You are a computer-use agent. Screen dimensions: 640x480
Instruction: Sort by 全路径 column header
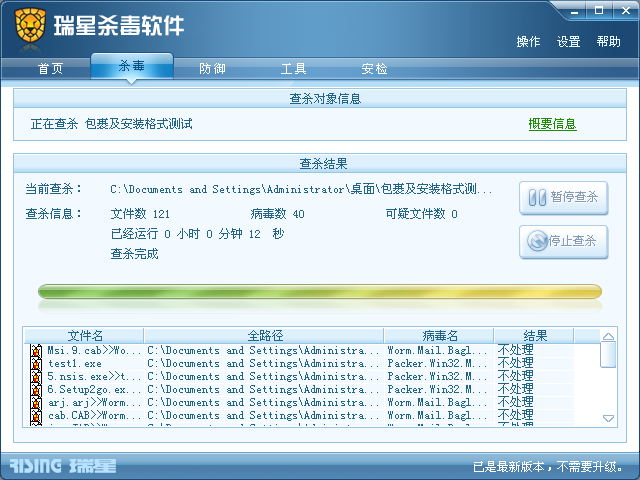tap(264, 336)
